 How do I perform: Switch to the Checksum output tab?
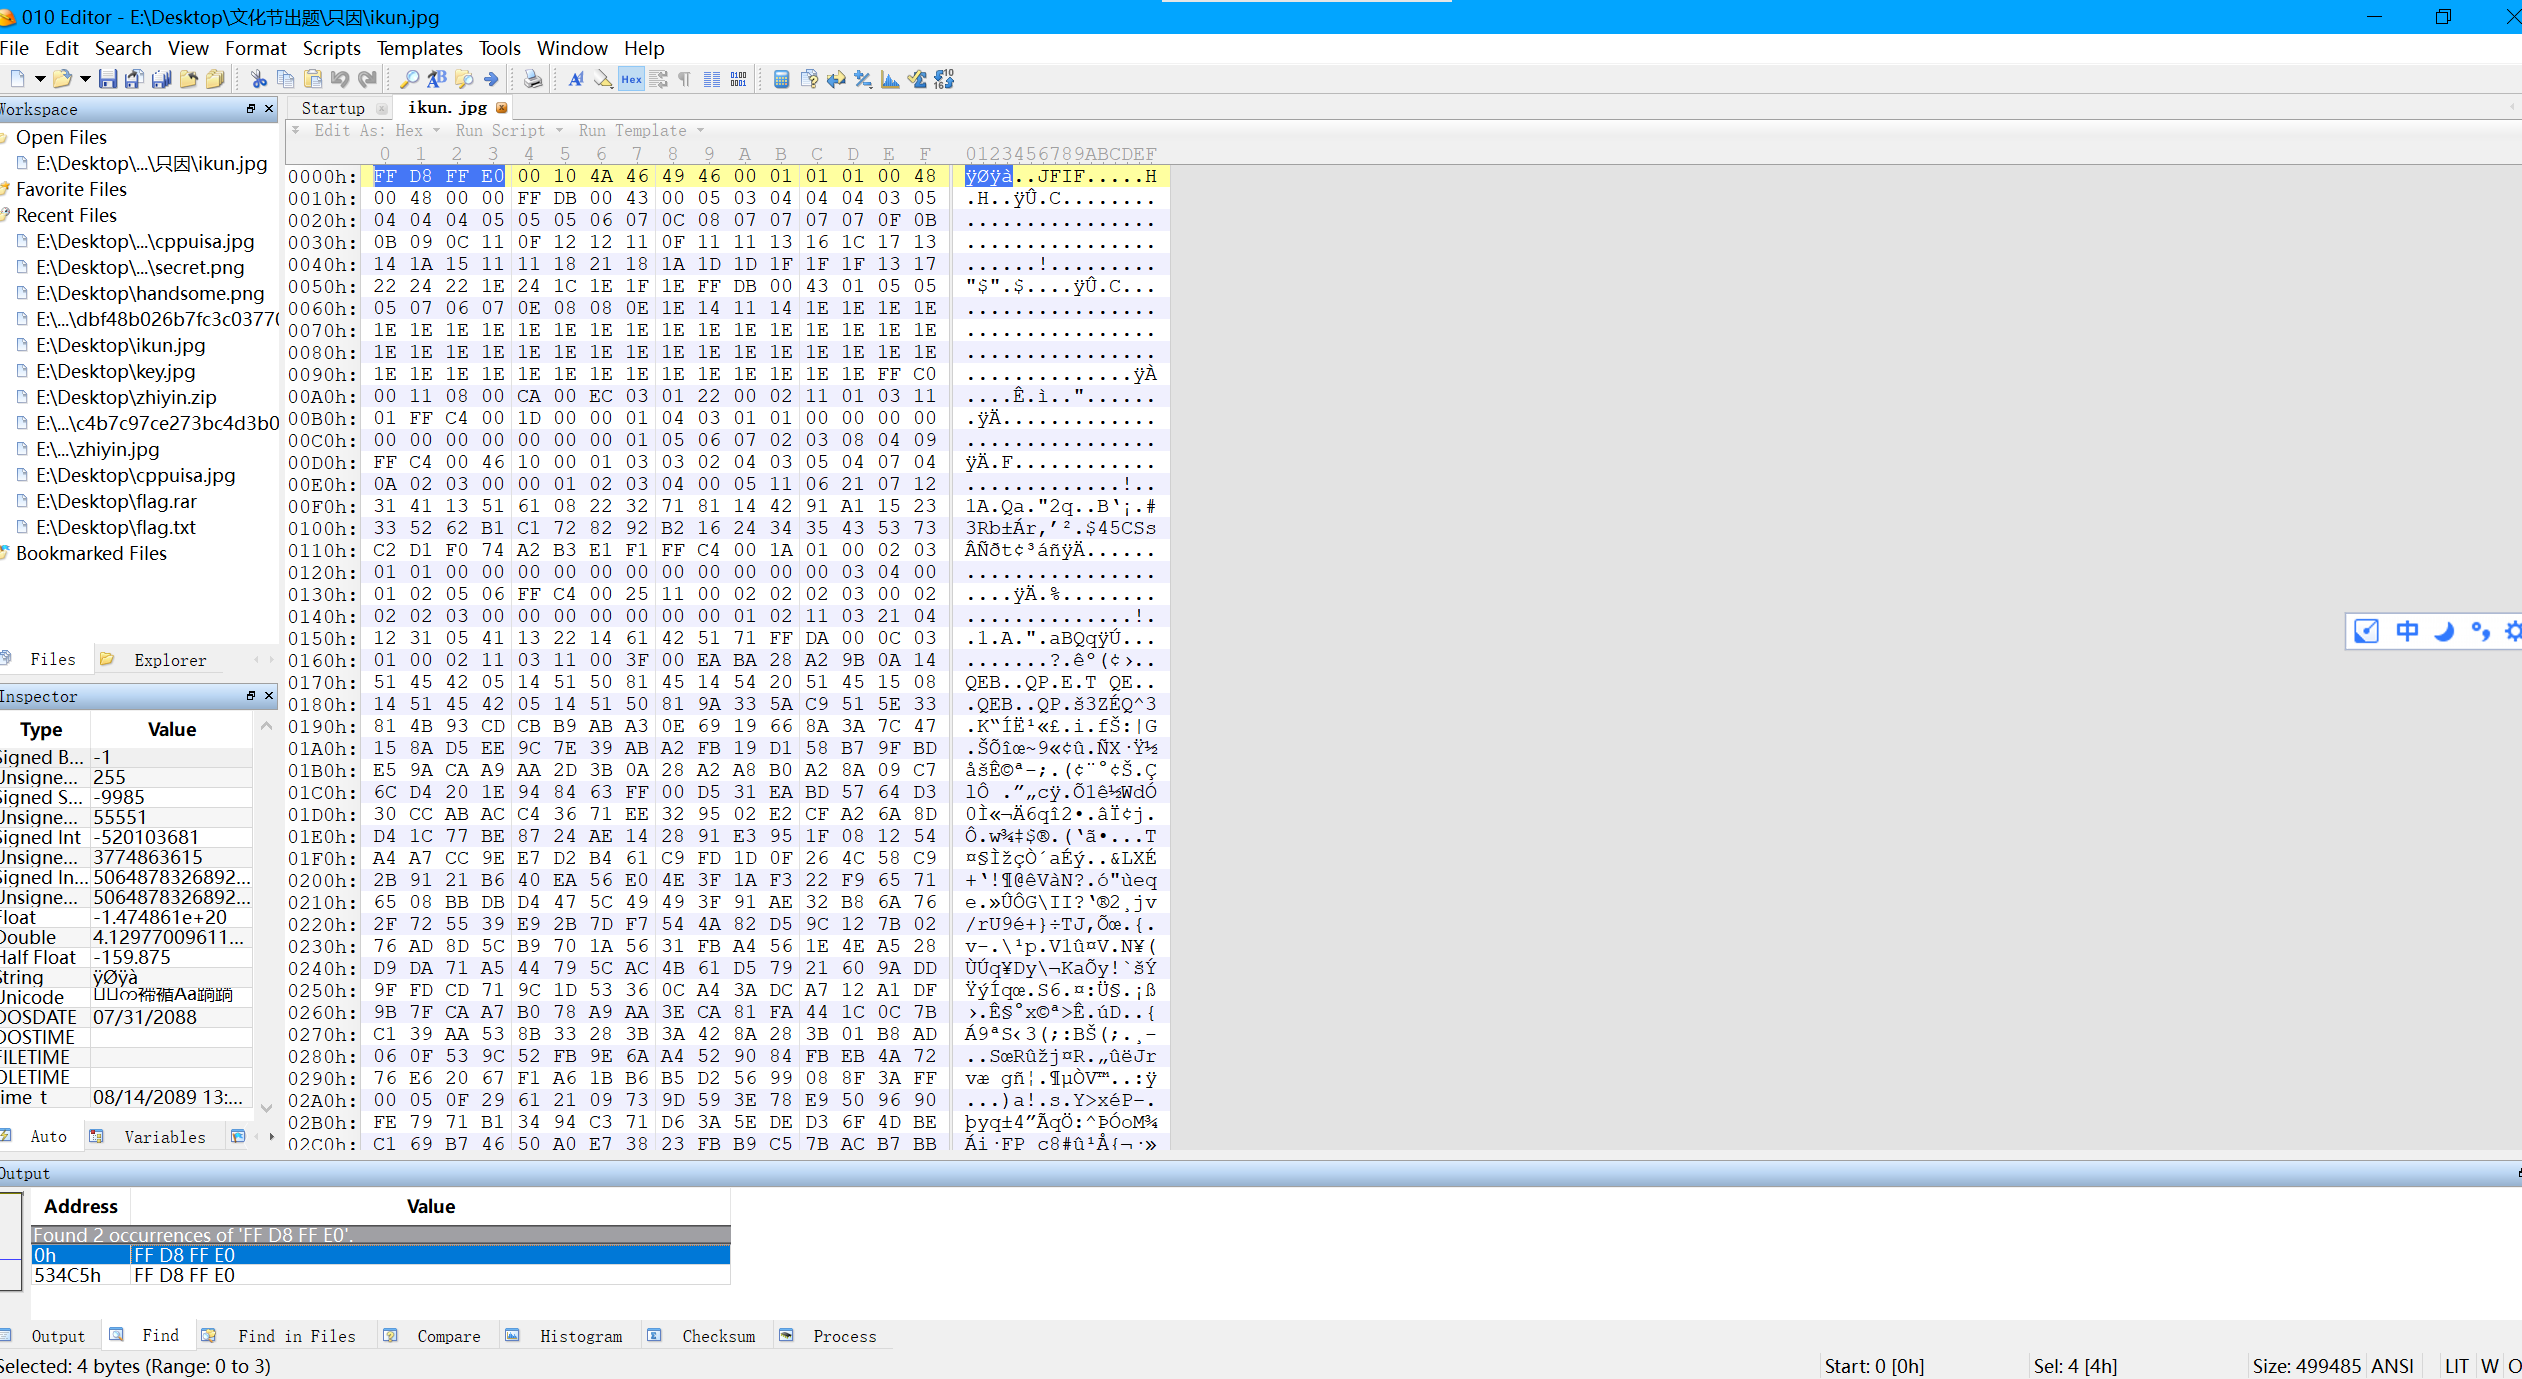point(717,1336)
